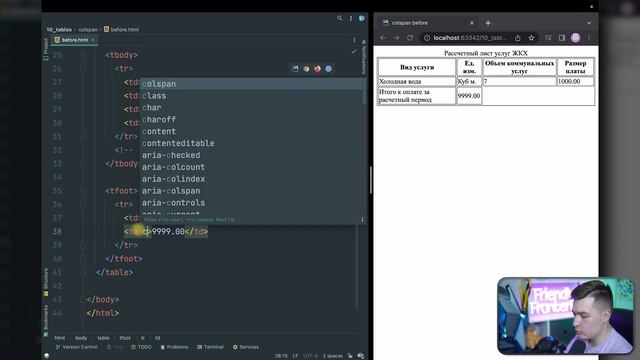Open the Project tool window
Viewport: 640px width, 360px height.
[x=46, y=49]
